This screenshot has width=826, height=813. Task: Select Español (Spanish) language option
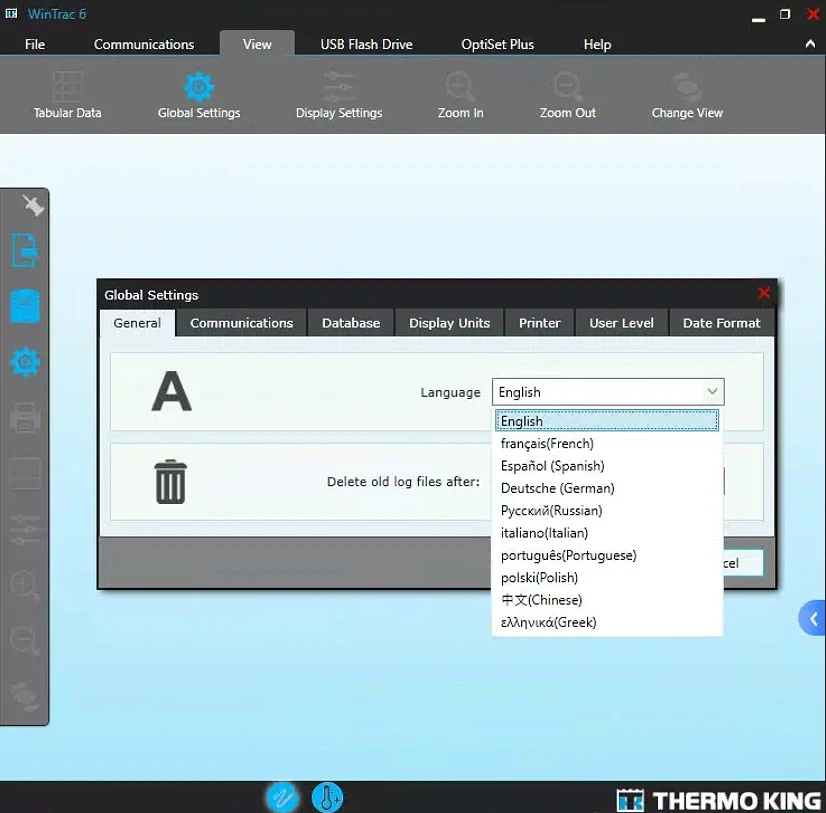click(607, 466)
